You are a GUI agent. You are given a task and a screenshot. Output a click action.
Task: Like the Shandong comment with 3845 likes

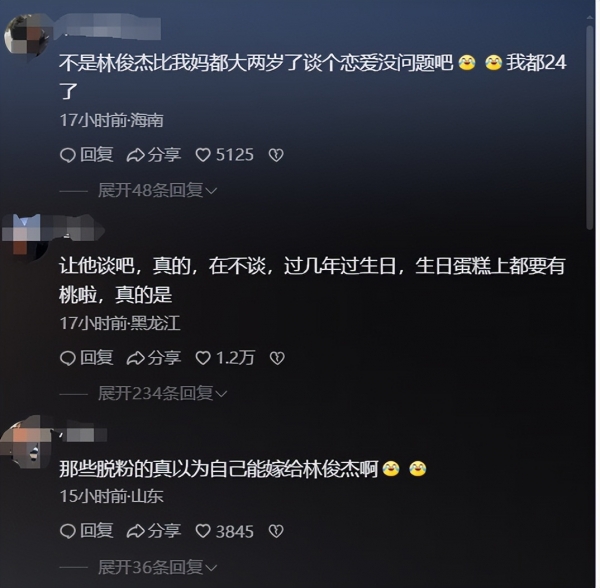click(203, 531)
